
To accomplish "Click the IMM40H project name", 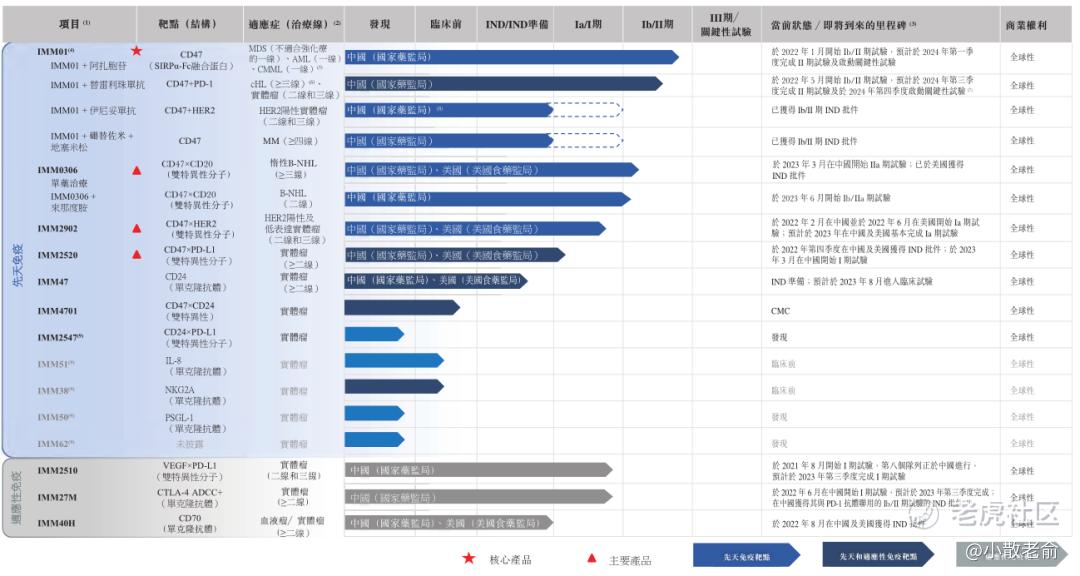I will pyautogui.click(x=56, y=523).
